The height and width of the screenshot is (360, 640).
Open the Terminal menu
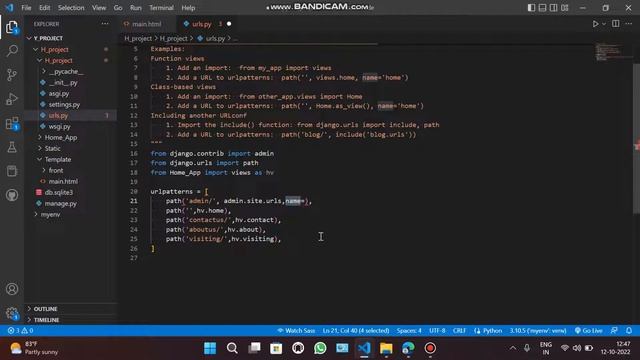161,8
